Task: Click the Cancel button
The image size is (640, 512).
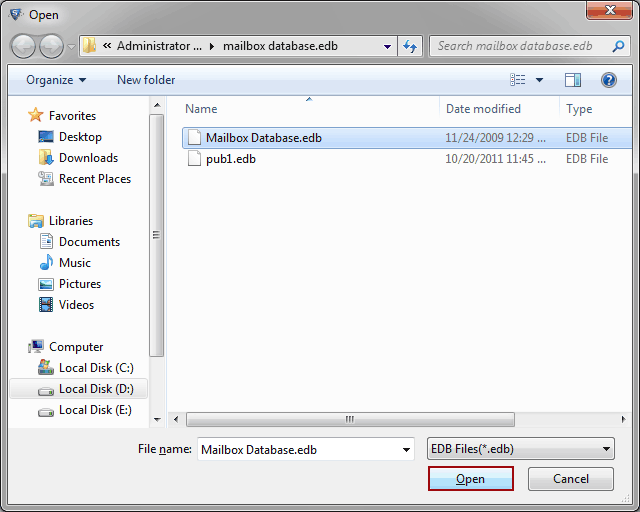Action: pyautogui.click(x=571, y=479)
